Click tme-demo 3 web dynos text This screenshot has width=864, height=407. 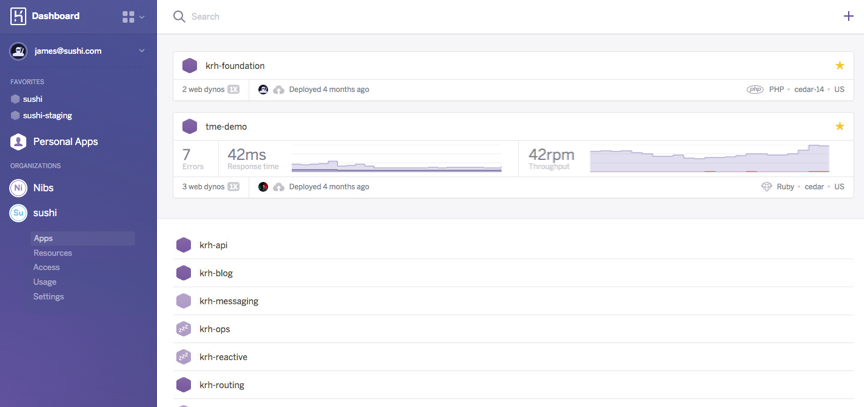(203, 187)
